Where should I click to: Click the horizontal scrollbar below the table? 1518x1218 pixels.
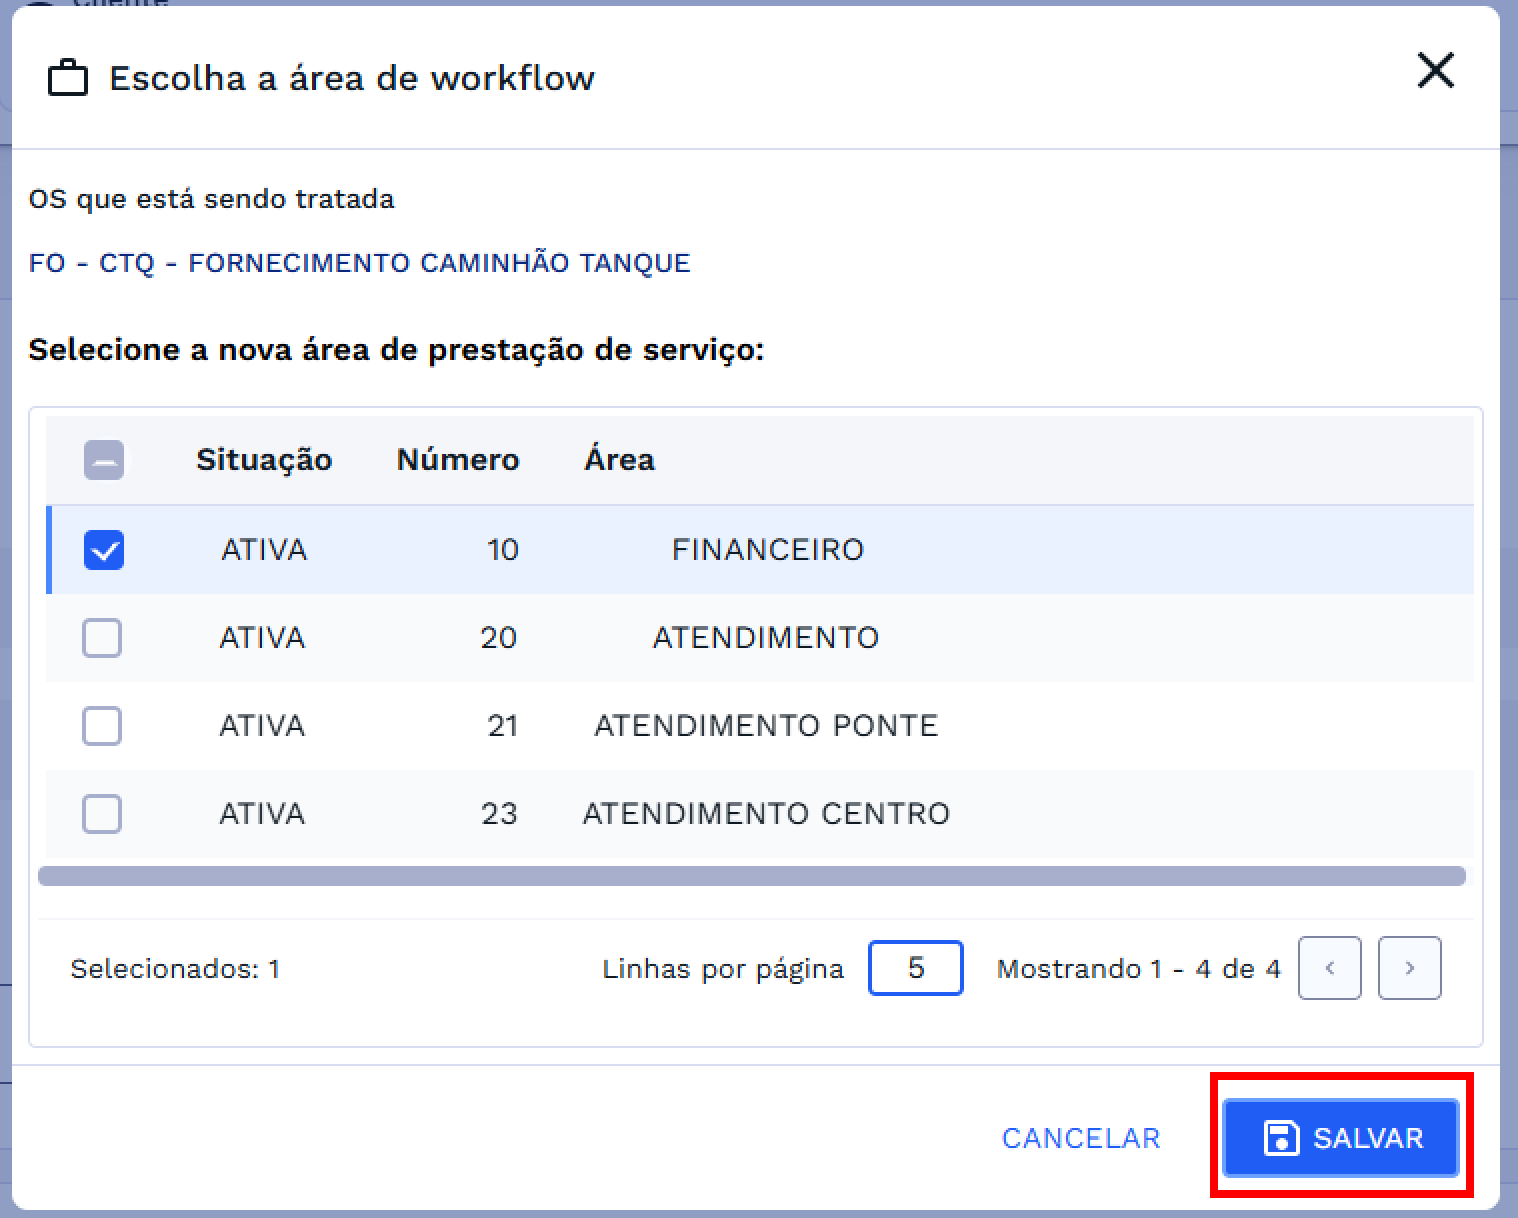click(751, 877)
